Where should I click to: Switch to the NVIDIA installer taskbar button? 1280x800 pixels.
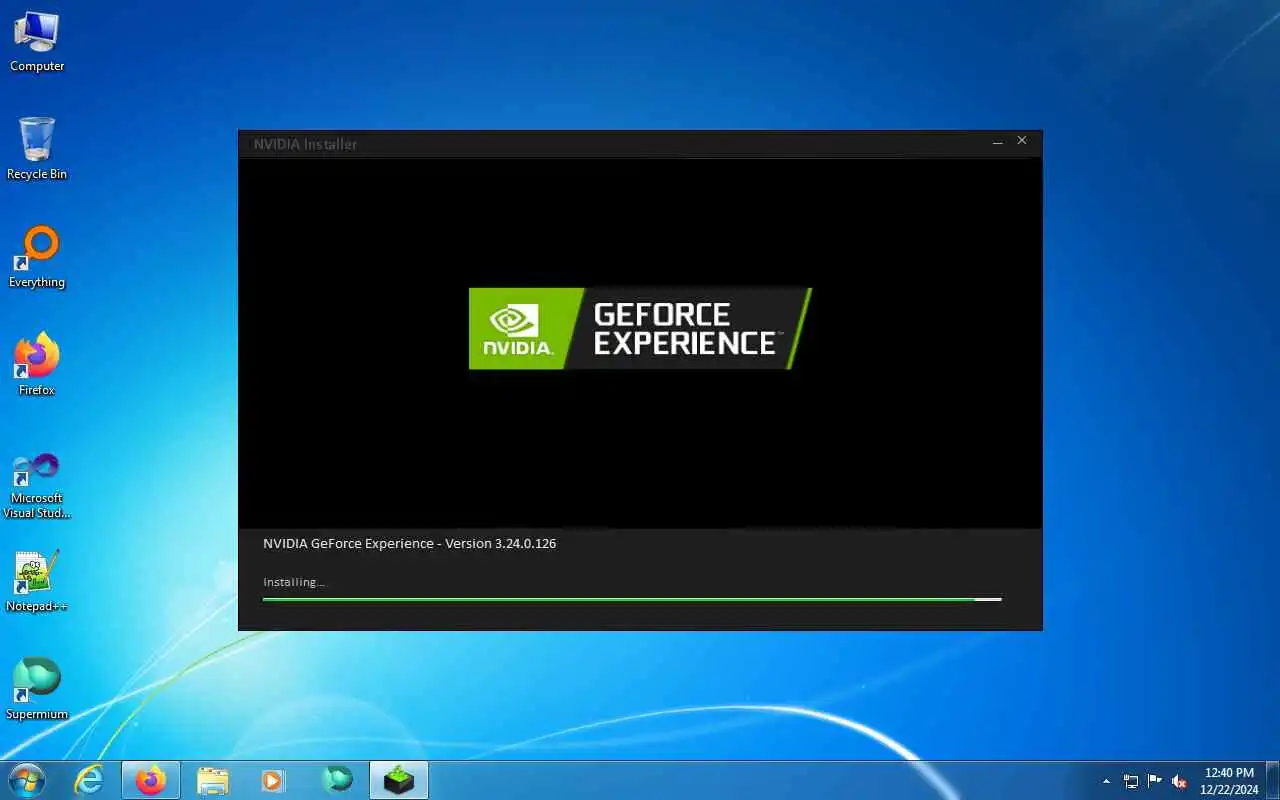399,780
